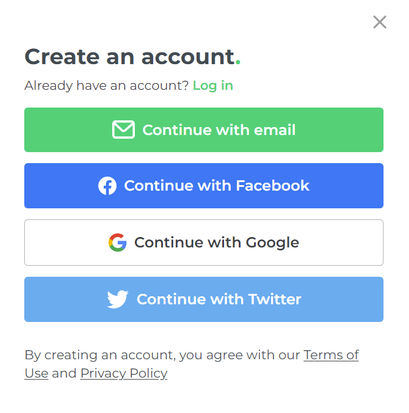Click the word Facebook in the blue button
409x413 pixels.
click(x=272, y=186)
